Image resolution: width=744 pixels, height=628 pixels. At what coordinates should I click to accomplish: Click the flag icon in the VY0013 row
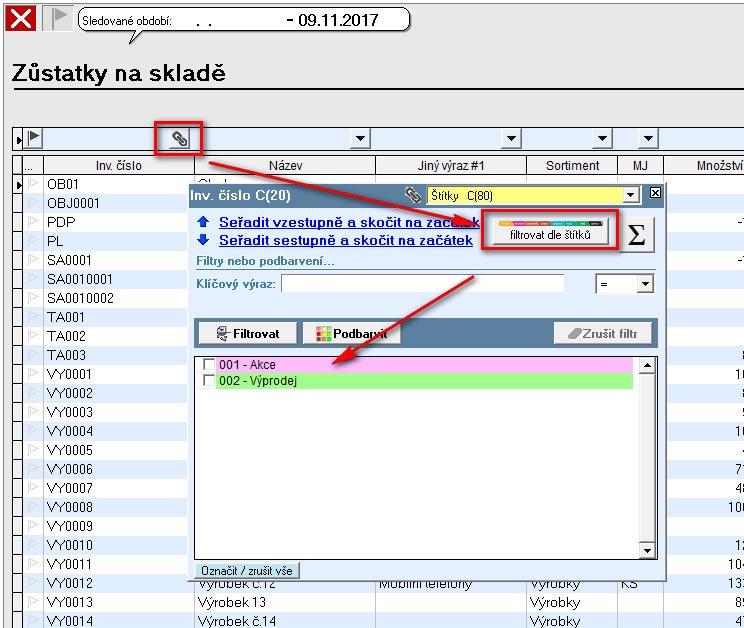(x=33, y=601)
